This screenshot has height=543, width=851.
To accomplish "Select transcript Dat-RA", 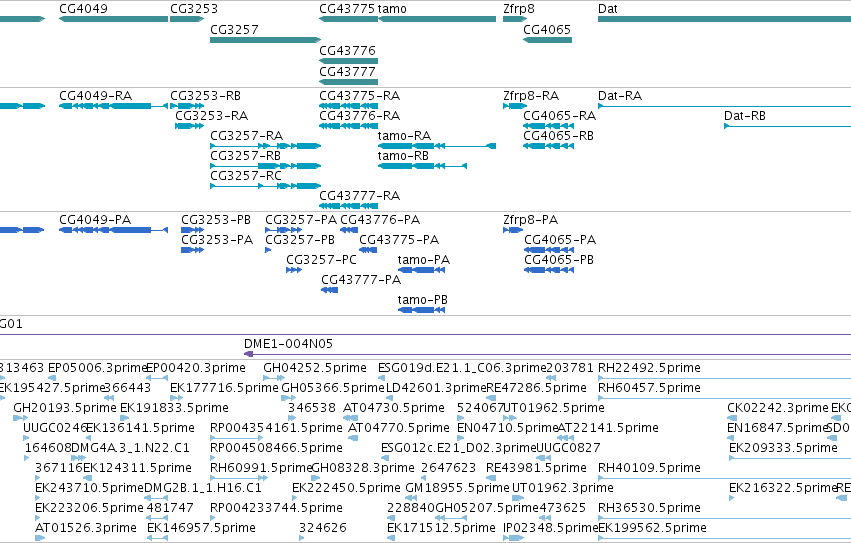I will click(725, 106).
